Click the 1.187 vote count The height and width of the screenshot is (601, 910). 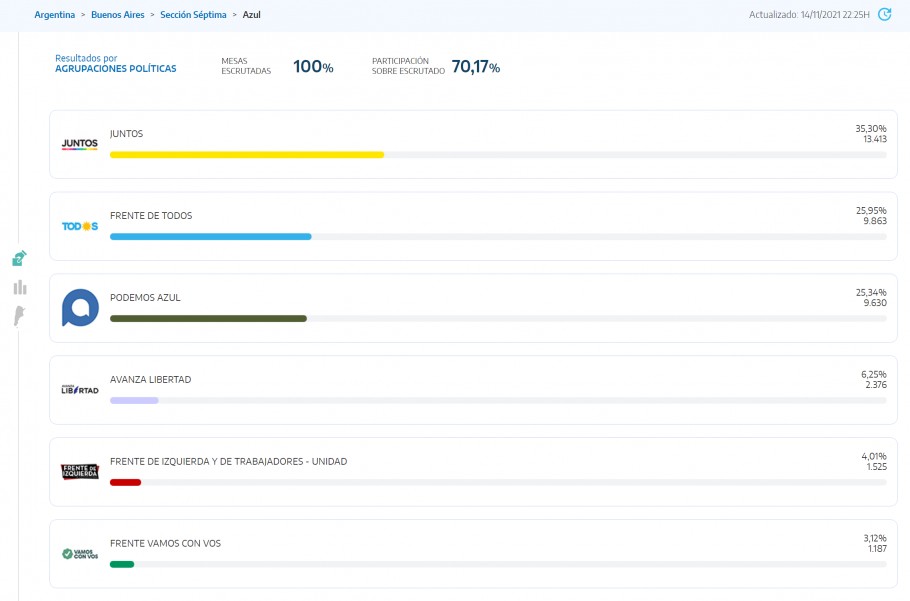point(878,549)
